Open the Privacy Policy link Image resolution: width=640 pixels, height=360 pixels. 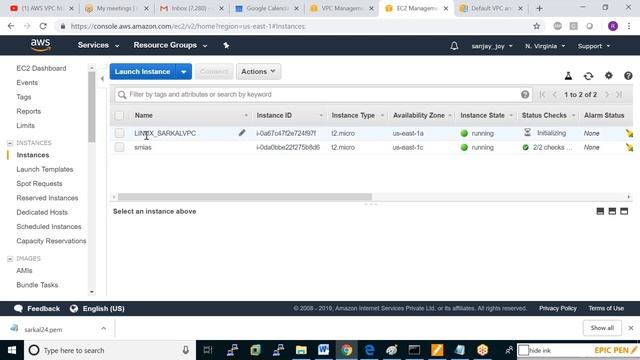[558, 308]
